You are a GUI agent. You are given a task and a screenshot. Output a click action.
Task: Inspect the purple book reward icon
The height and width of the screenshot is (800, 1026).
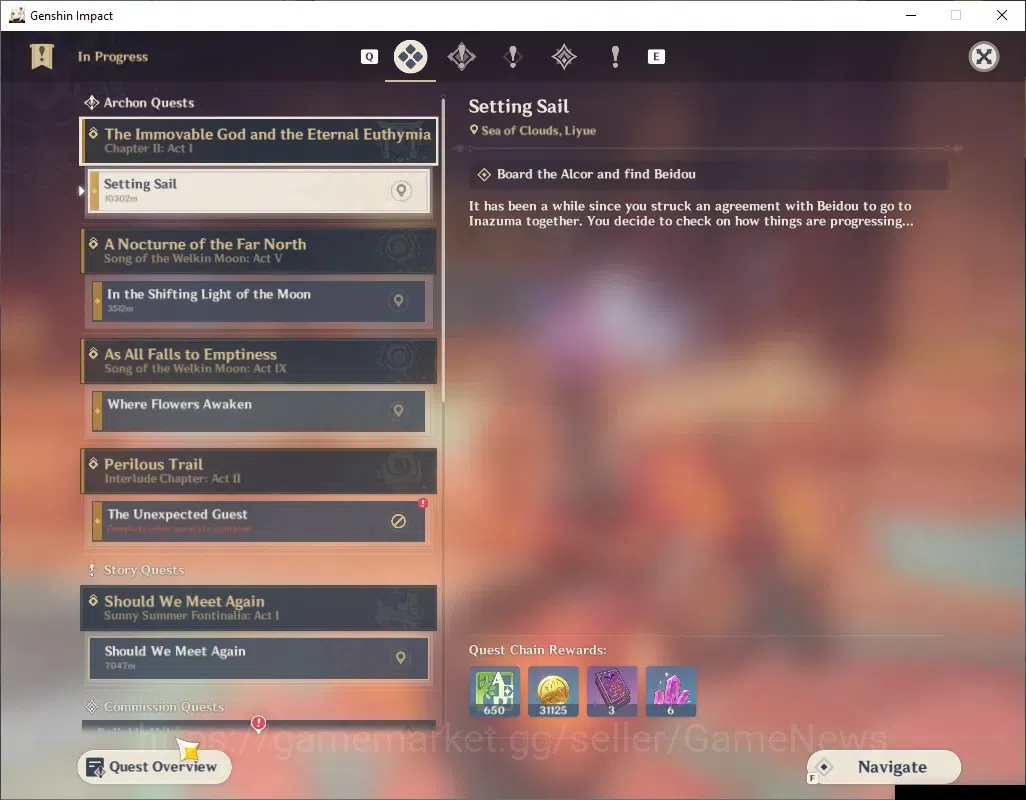pyautogui.click(x=612, y=691)
